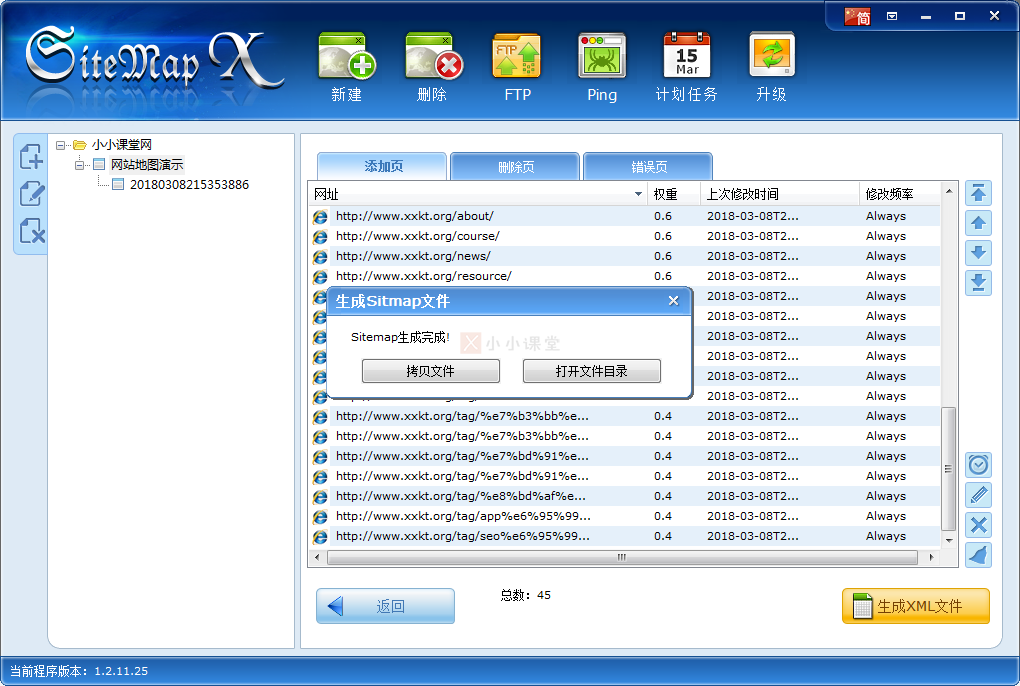Click the 简 language switch icon
1020x686 pixels.
coord(857,16)
